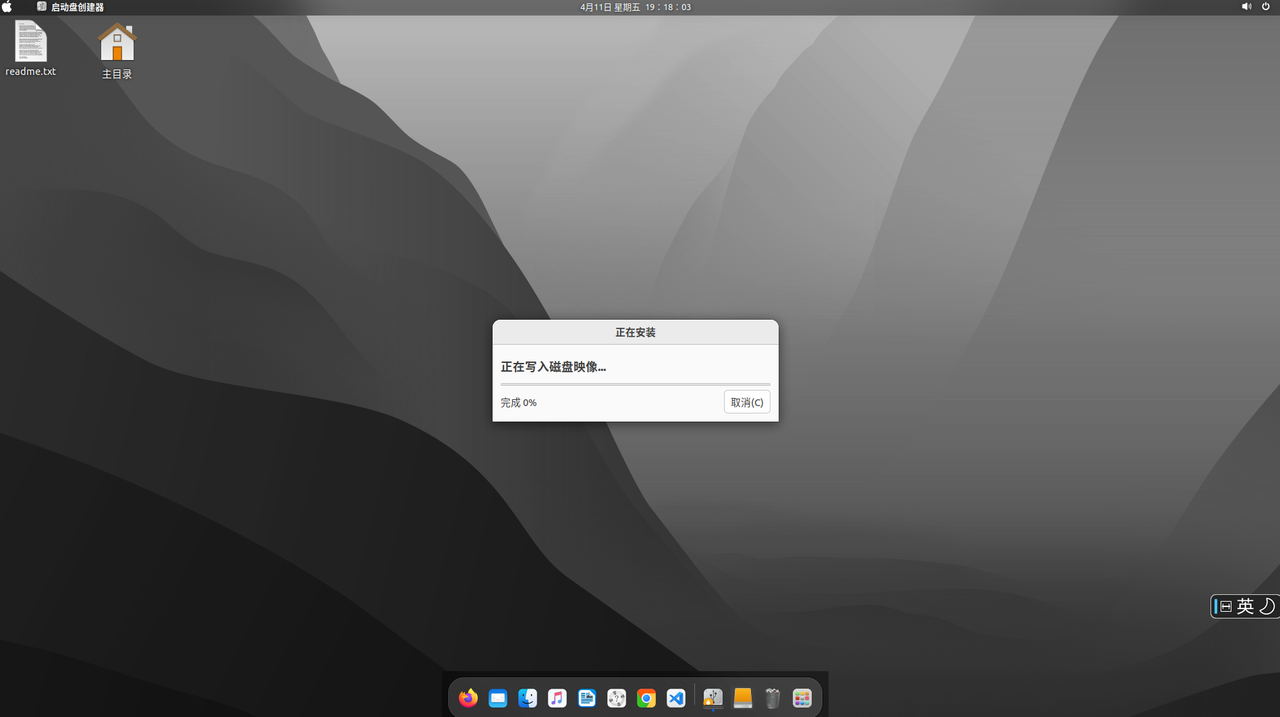
Task: Toggle the 英 input method language indicator
Action: (1244, 606)
